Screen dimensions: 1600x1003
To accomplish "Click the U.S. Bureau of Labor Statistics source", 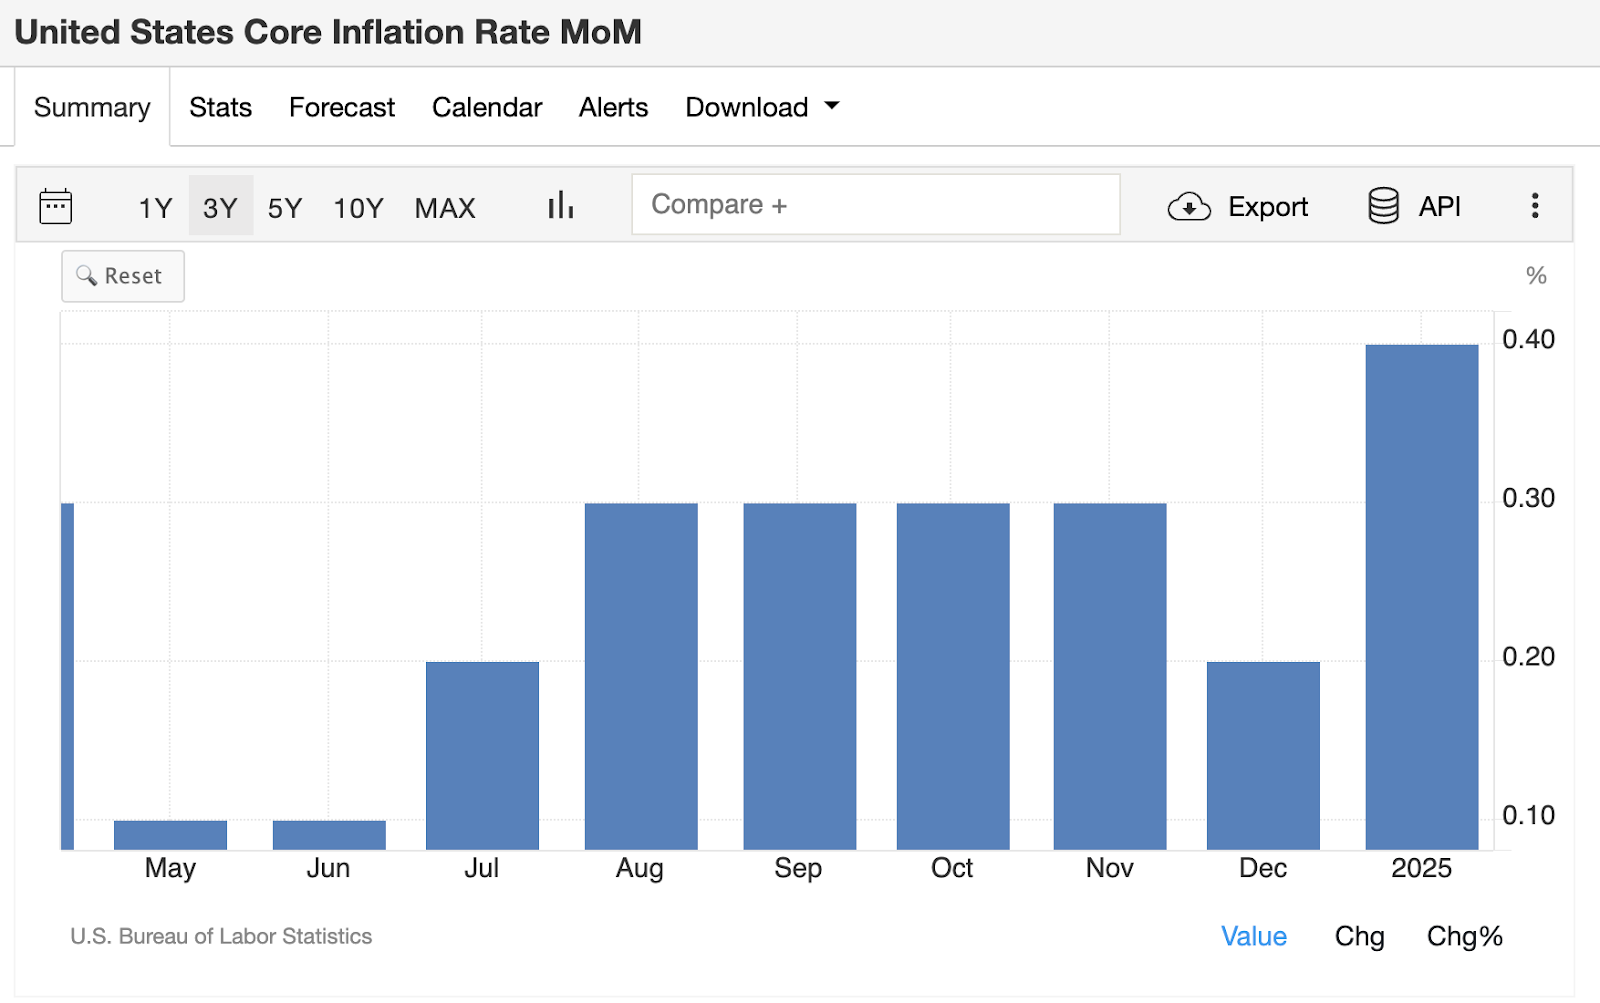I will 221,936.
